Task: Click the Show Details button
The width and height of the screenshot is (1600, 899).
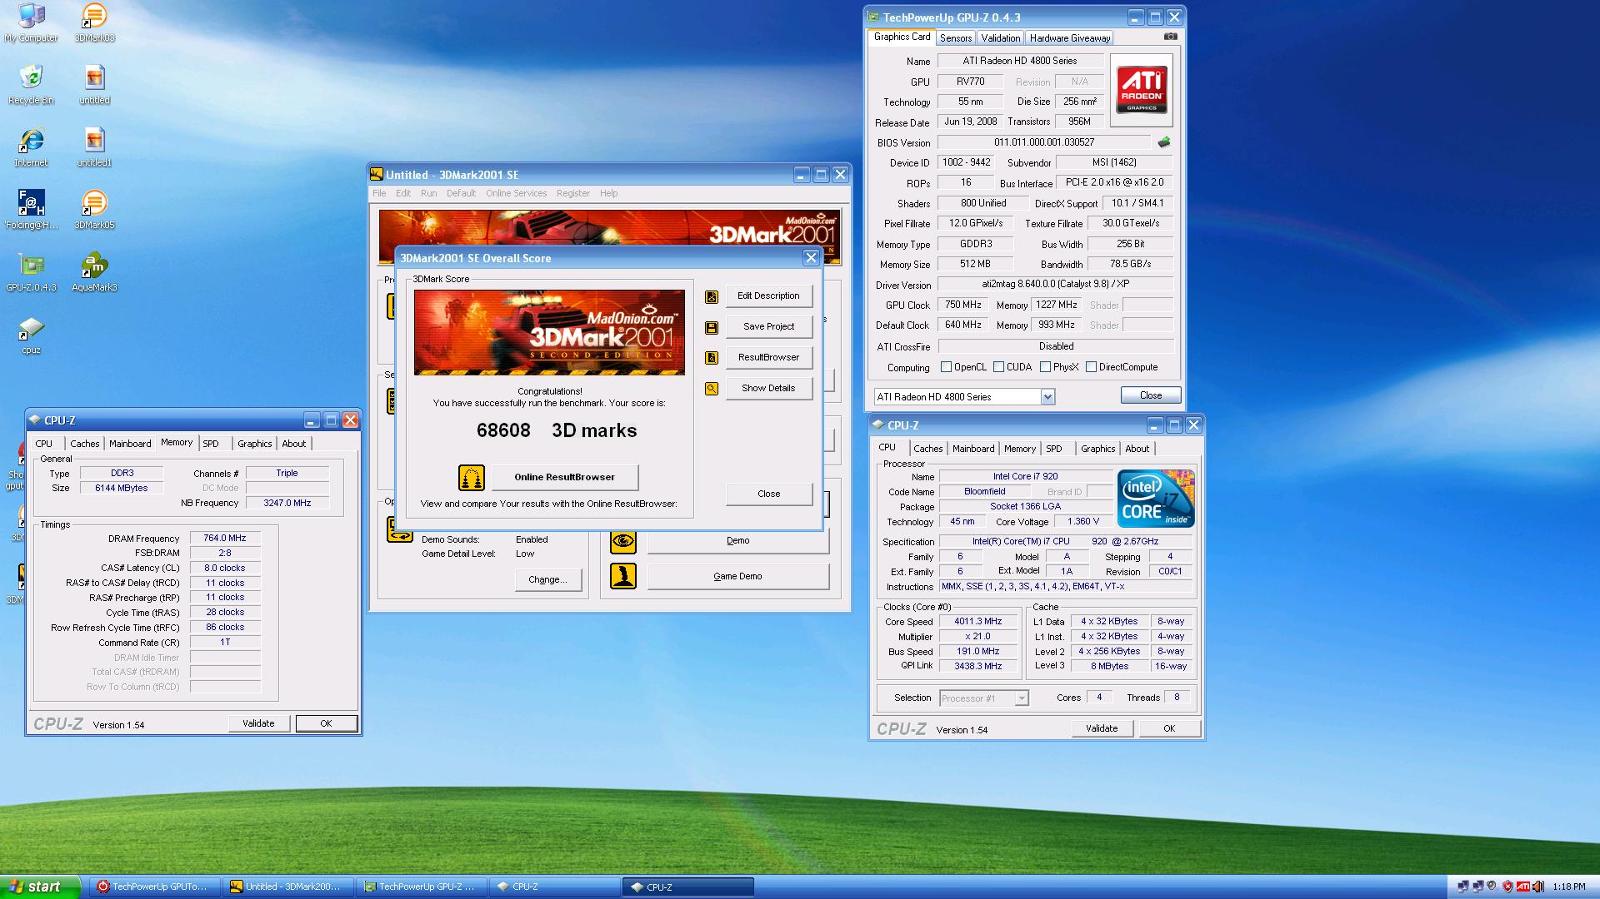Action: (768, 388)
